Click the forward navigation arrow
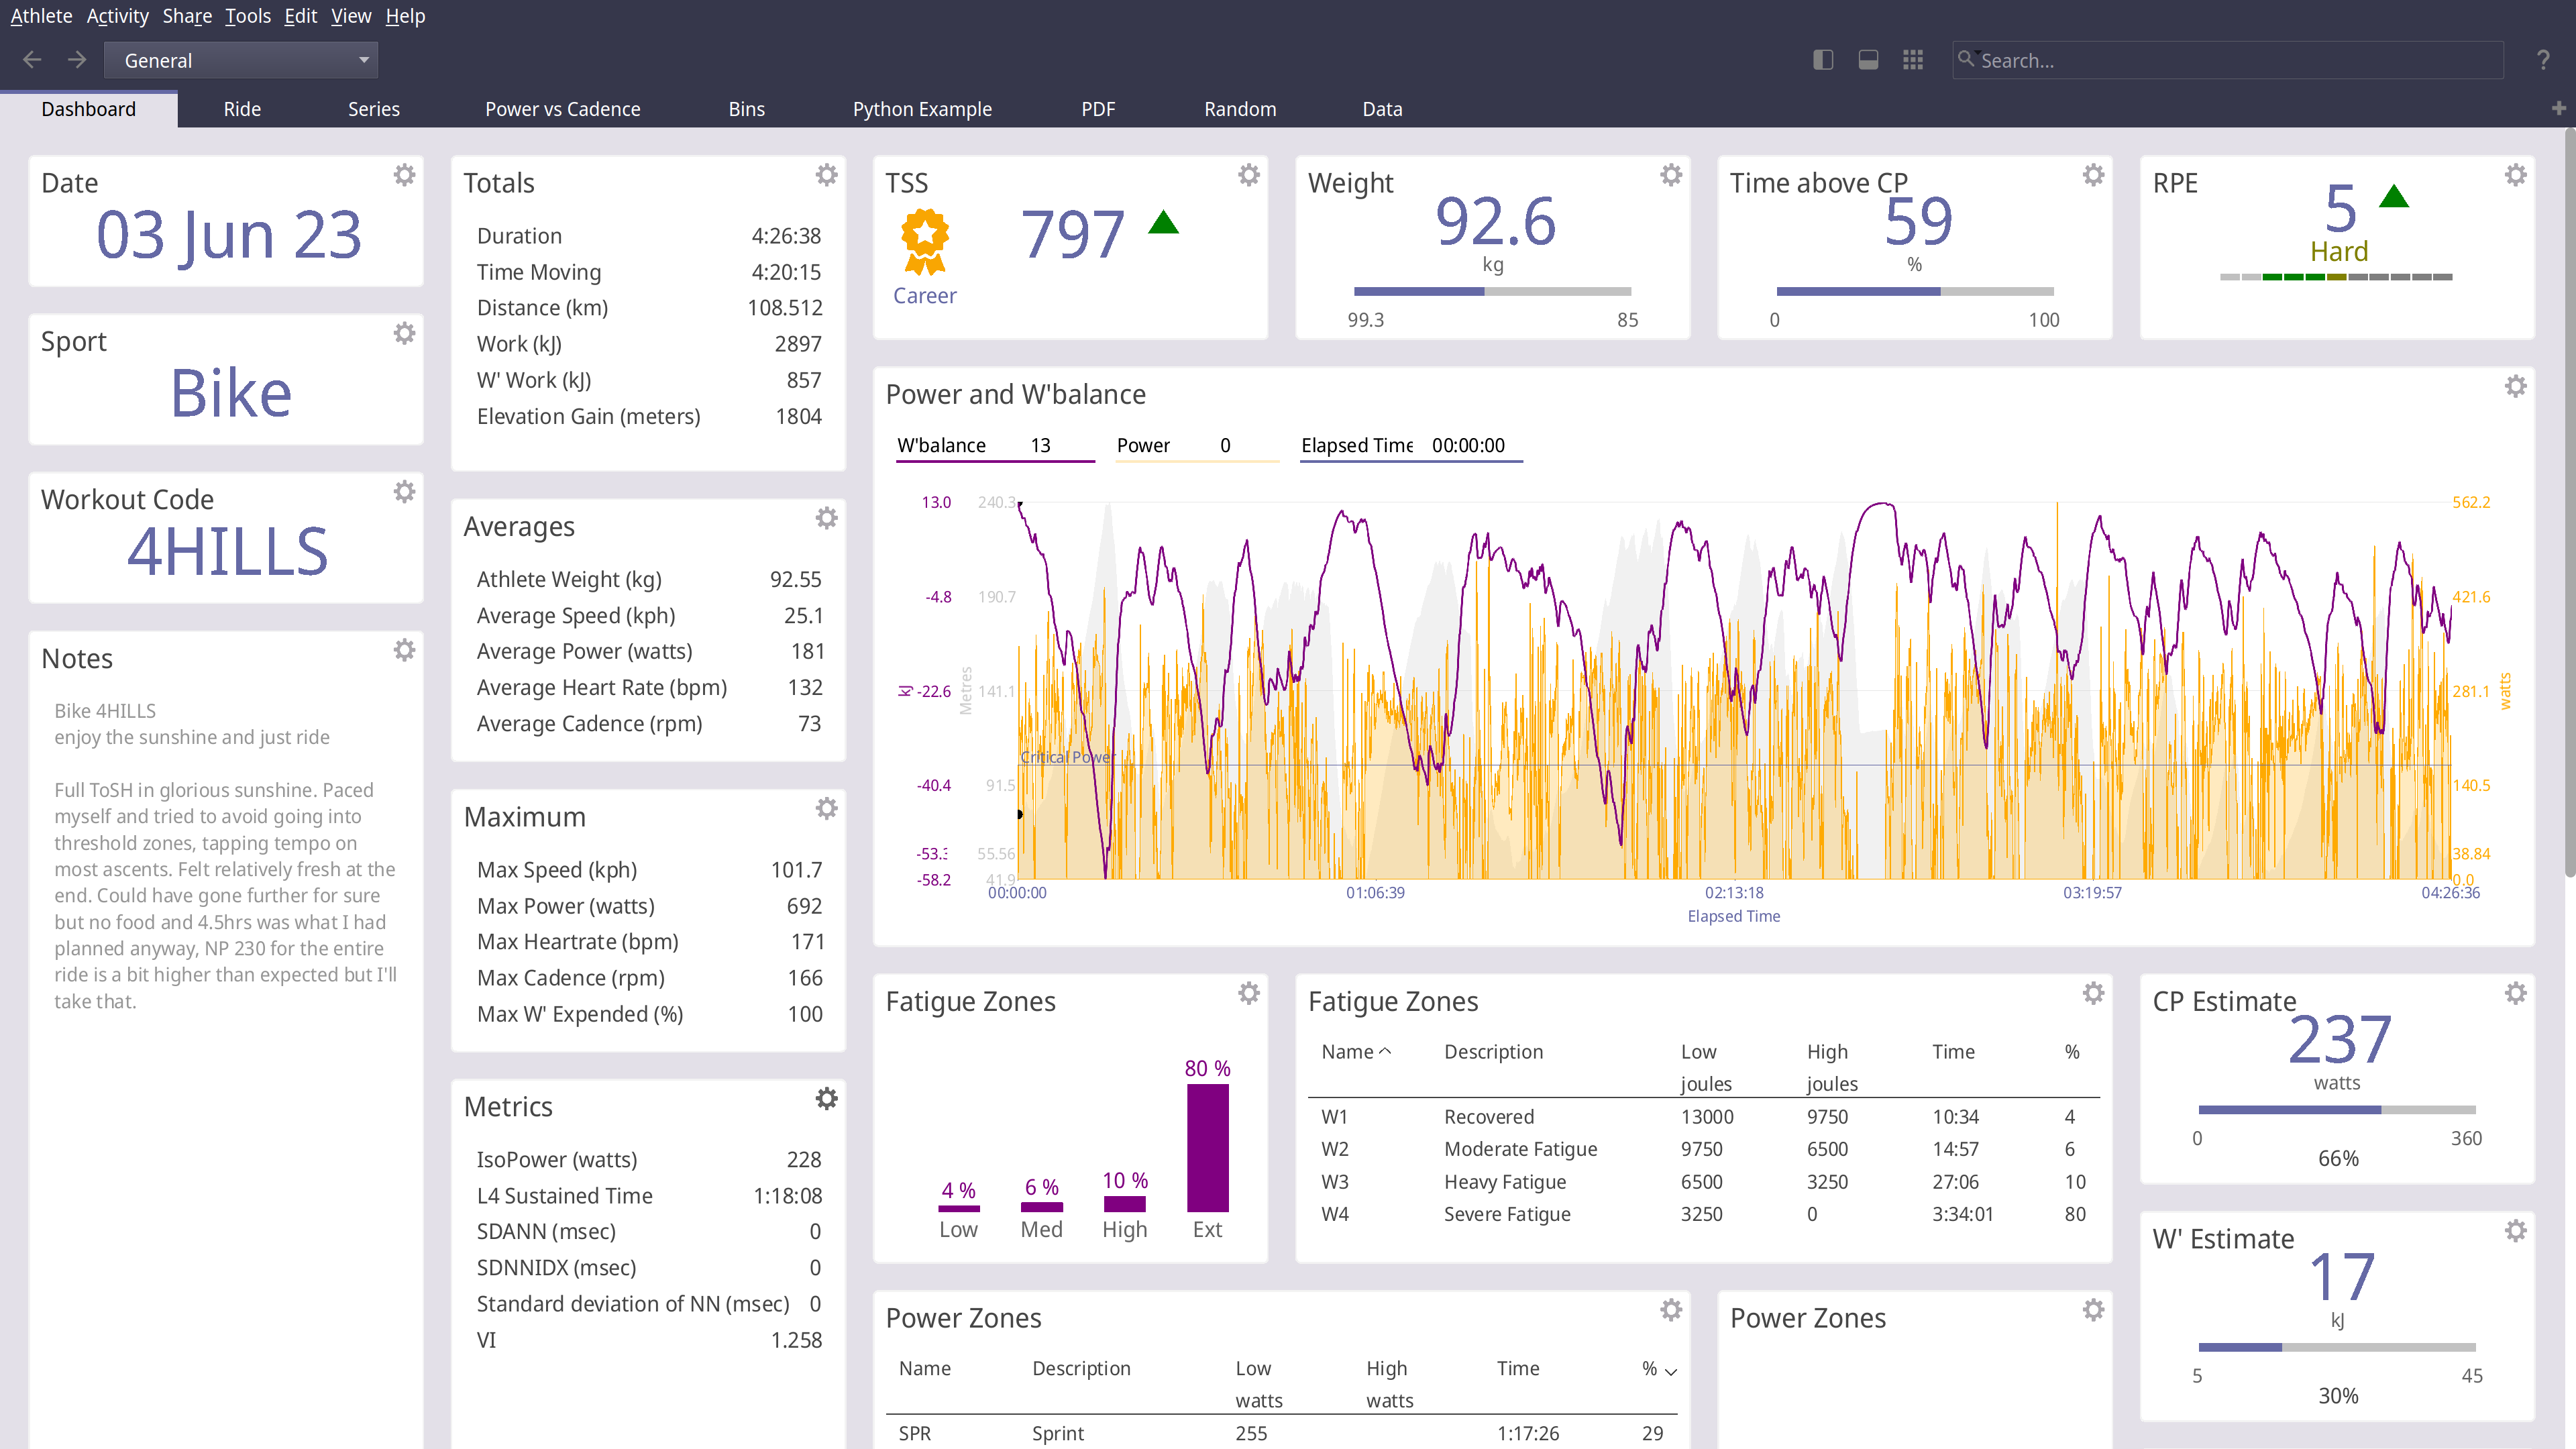The width and height of the screenshot is (2576, 1449). (77, 60)
